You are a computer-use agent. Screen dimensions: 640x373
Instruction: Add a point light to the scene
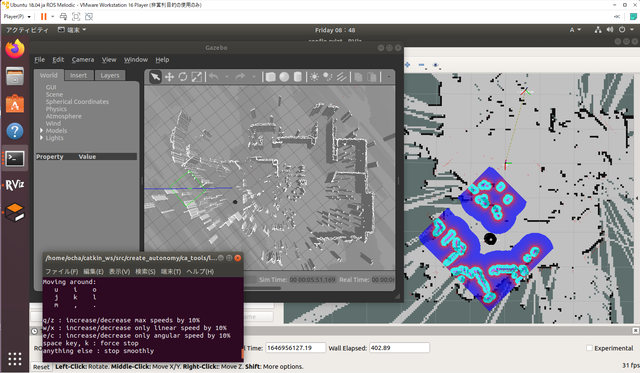pyautogui.click(x=314, y=77)
